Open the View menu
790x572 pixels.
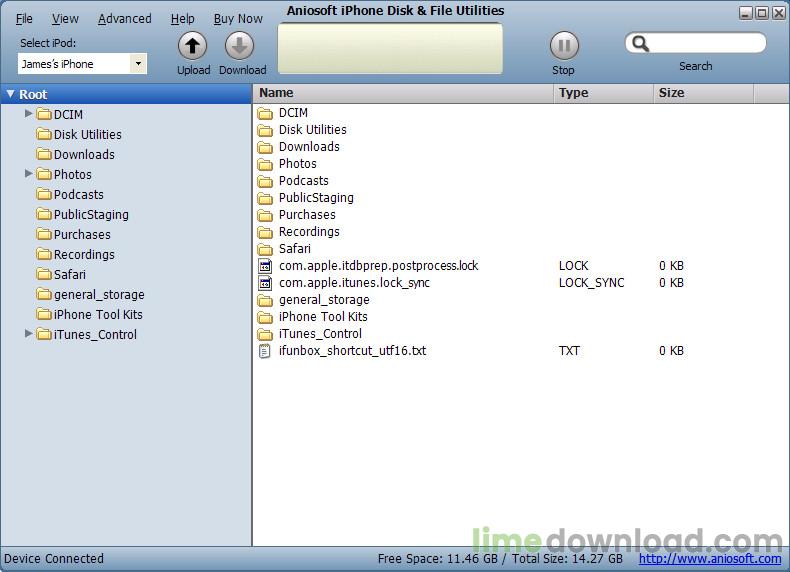[65, 19]
